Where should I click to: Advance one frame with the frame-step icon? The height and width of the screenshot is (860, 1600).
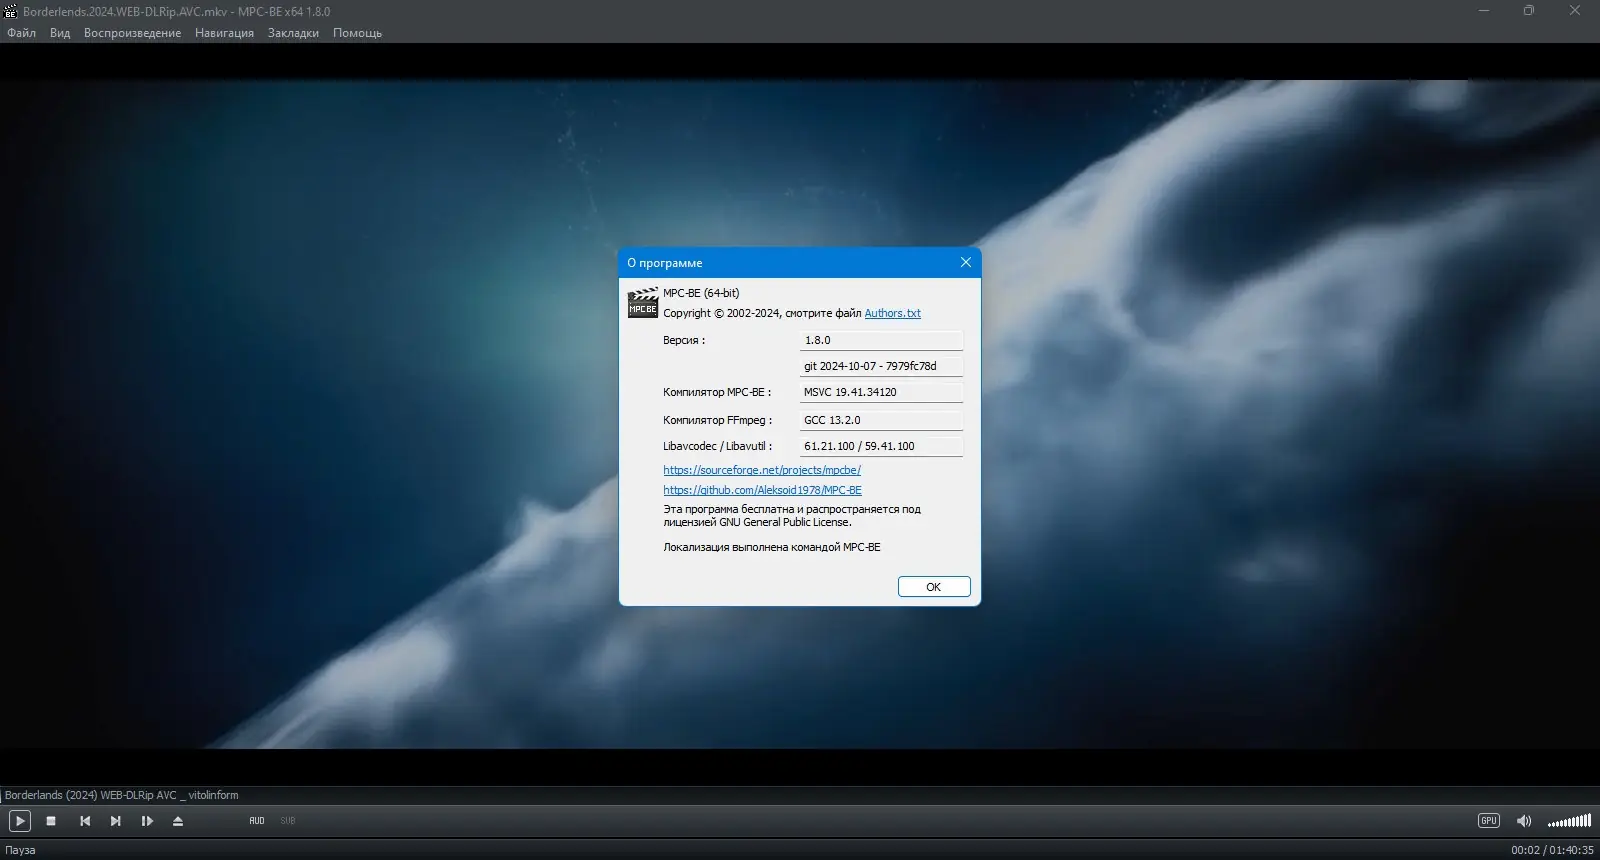coord(147,821)
